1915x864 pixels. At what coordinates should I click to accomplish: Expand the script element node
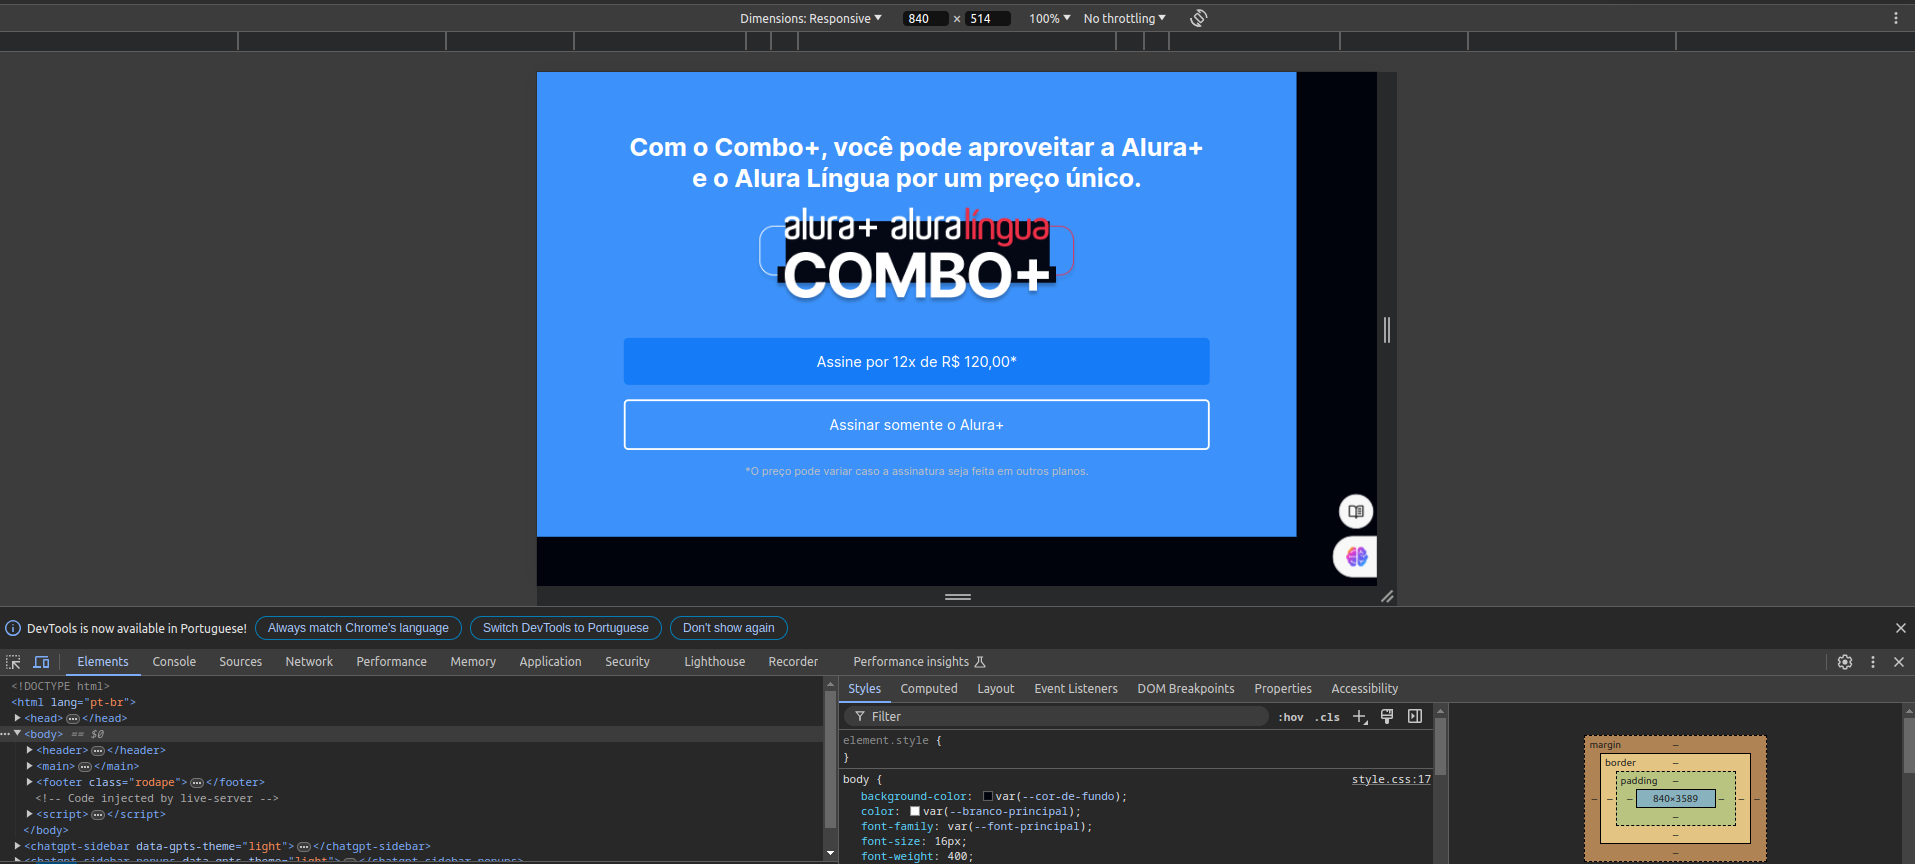[29, 814]
